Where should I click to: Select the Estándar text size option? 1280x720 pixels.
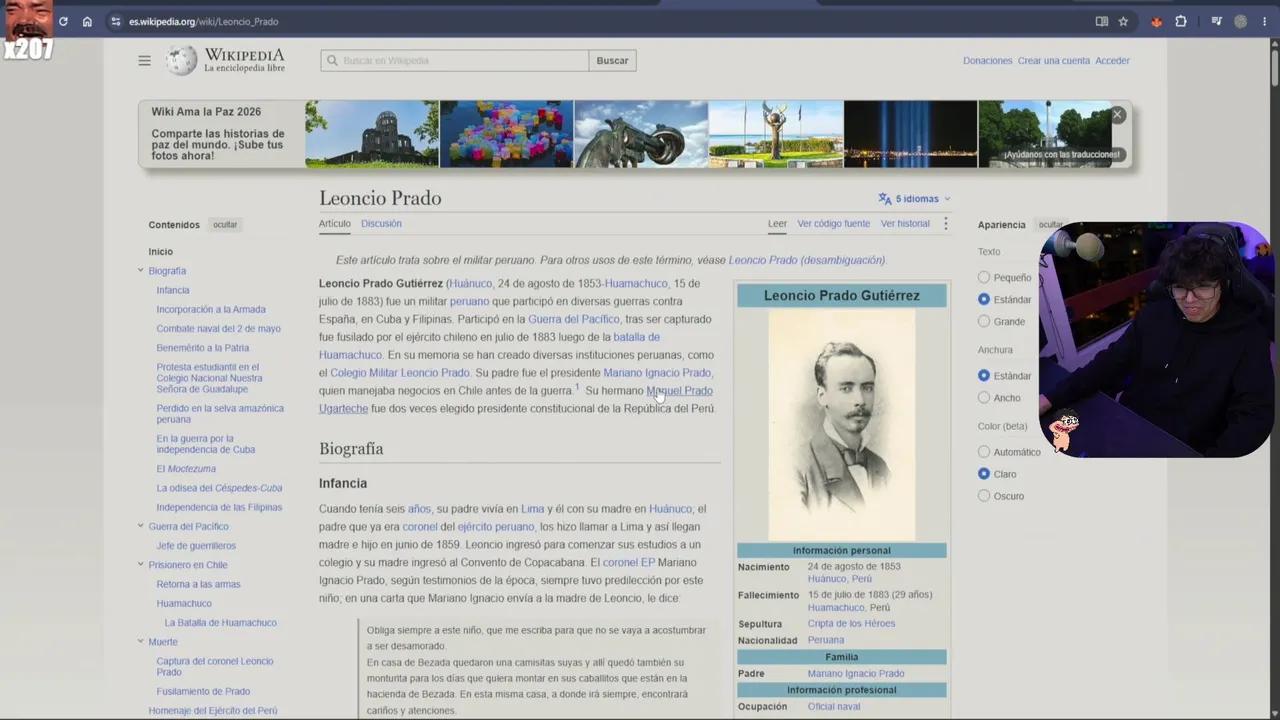984,300
